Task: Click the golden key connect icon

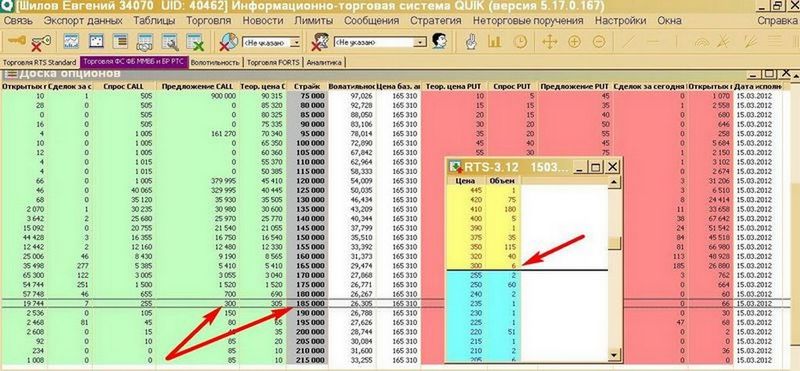Action: coord(16,41)
